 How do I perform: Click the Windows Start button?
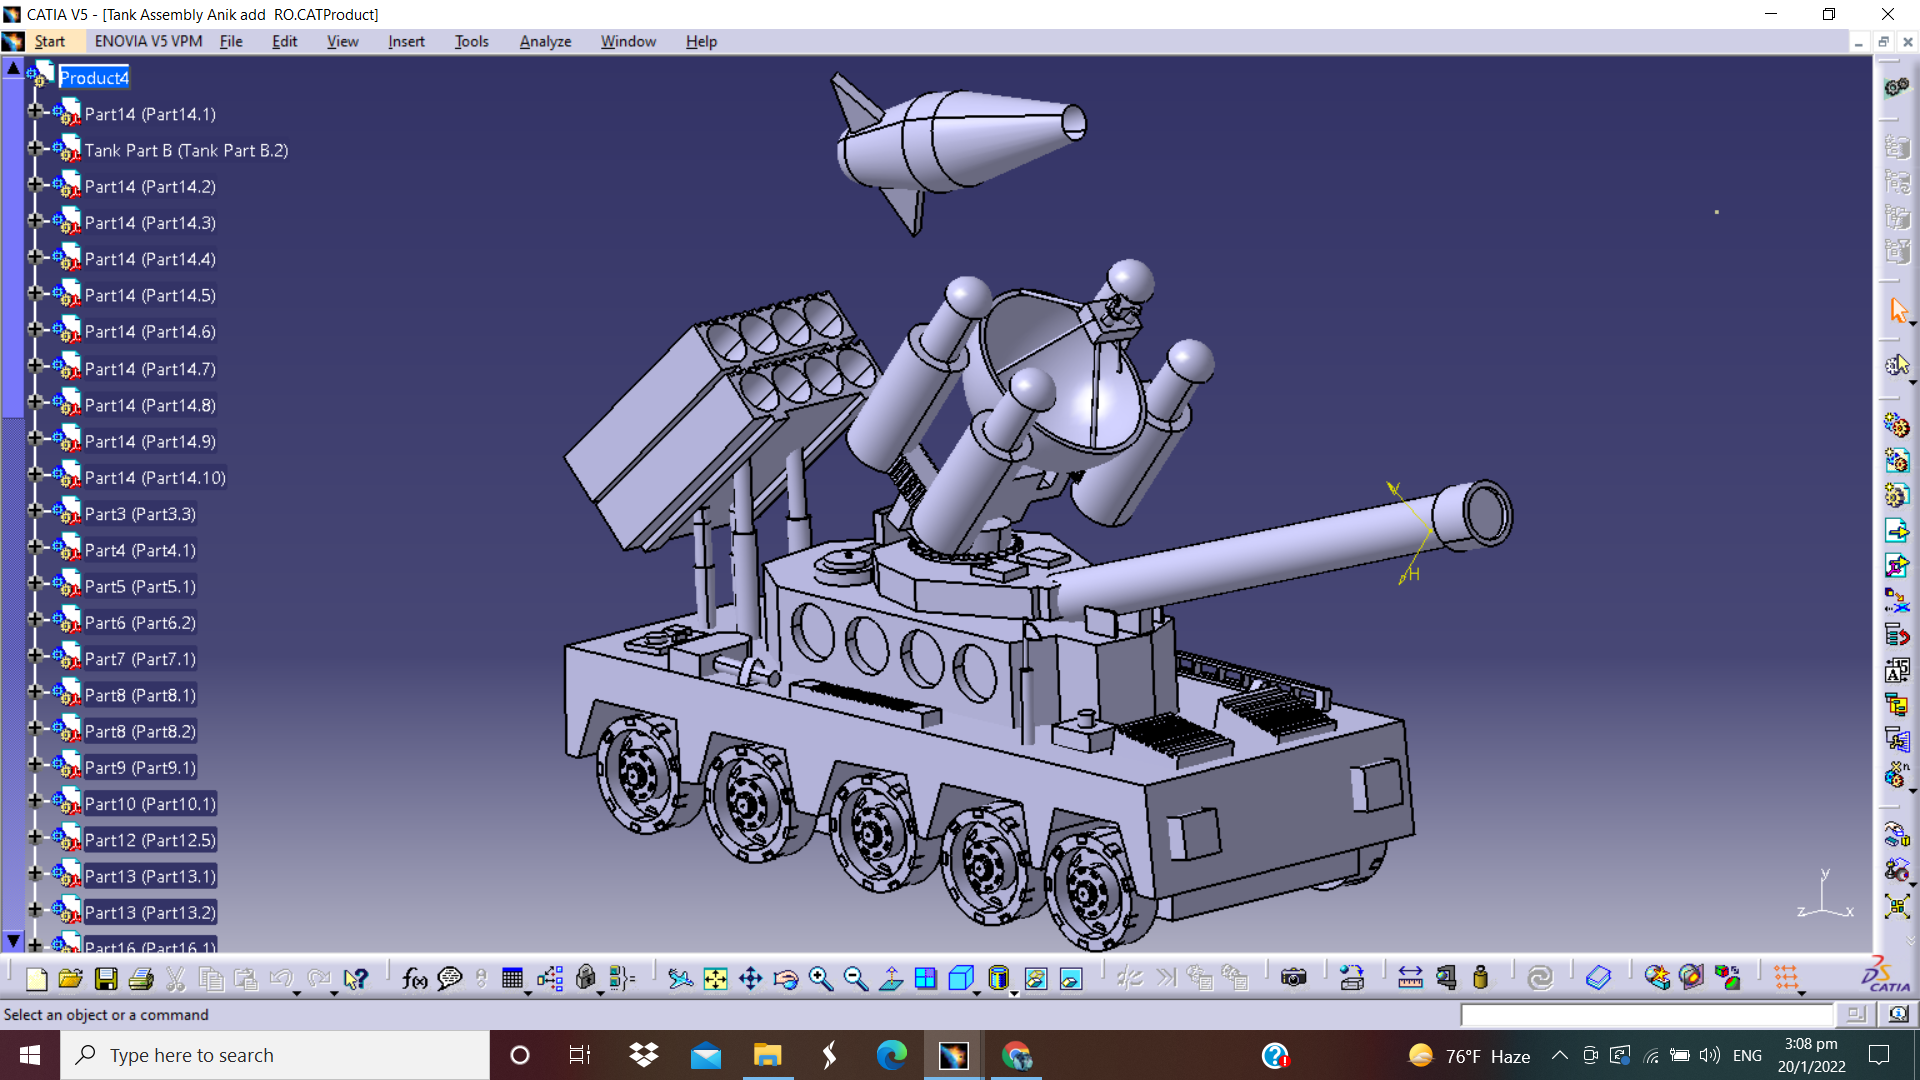tap(30, 1055)
